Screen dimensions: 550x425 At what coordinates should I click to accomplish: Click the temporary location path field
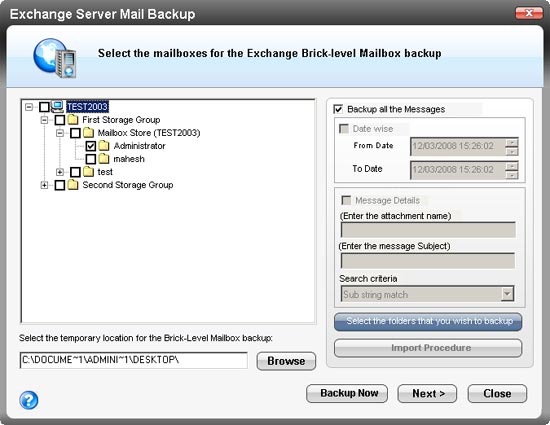134,360
